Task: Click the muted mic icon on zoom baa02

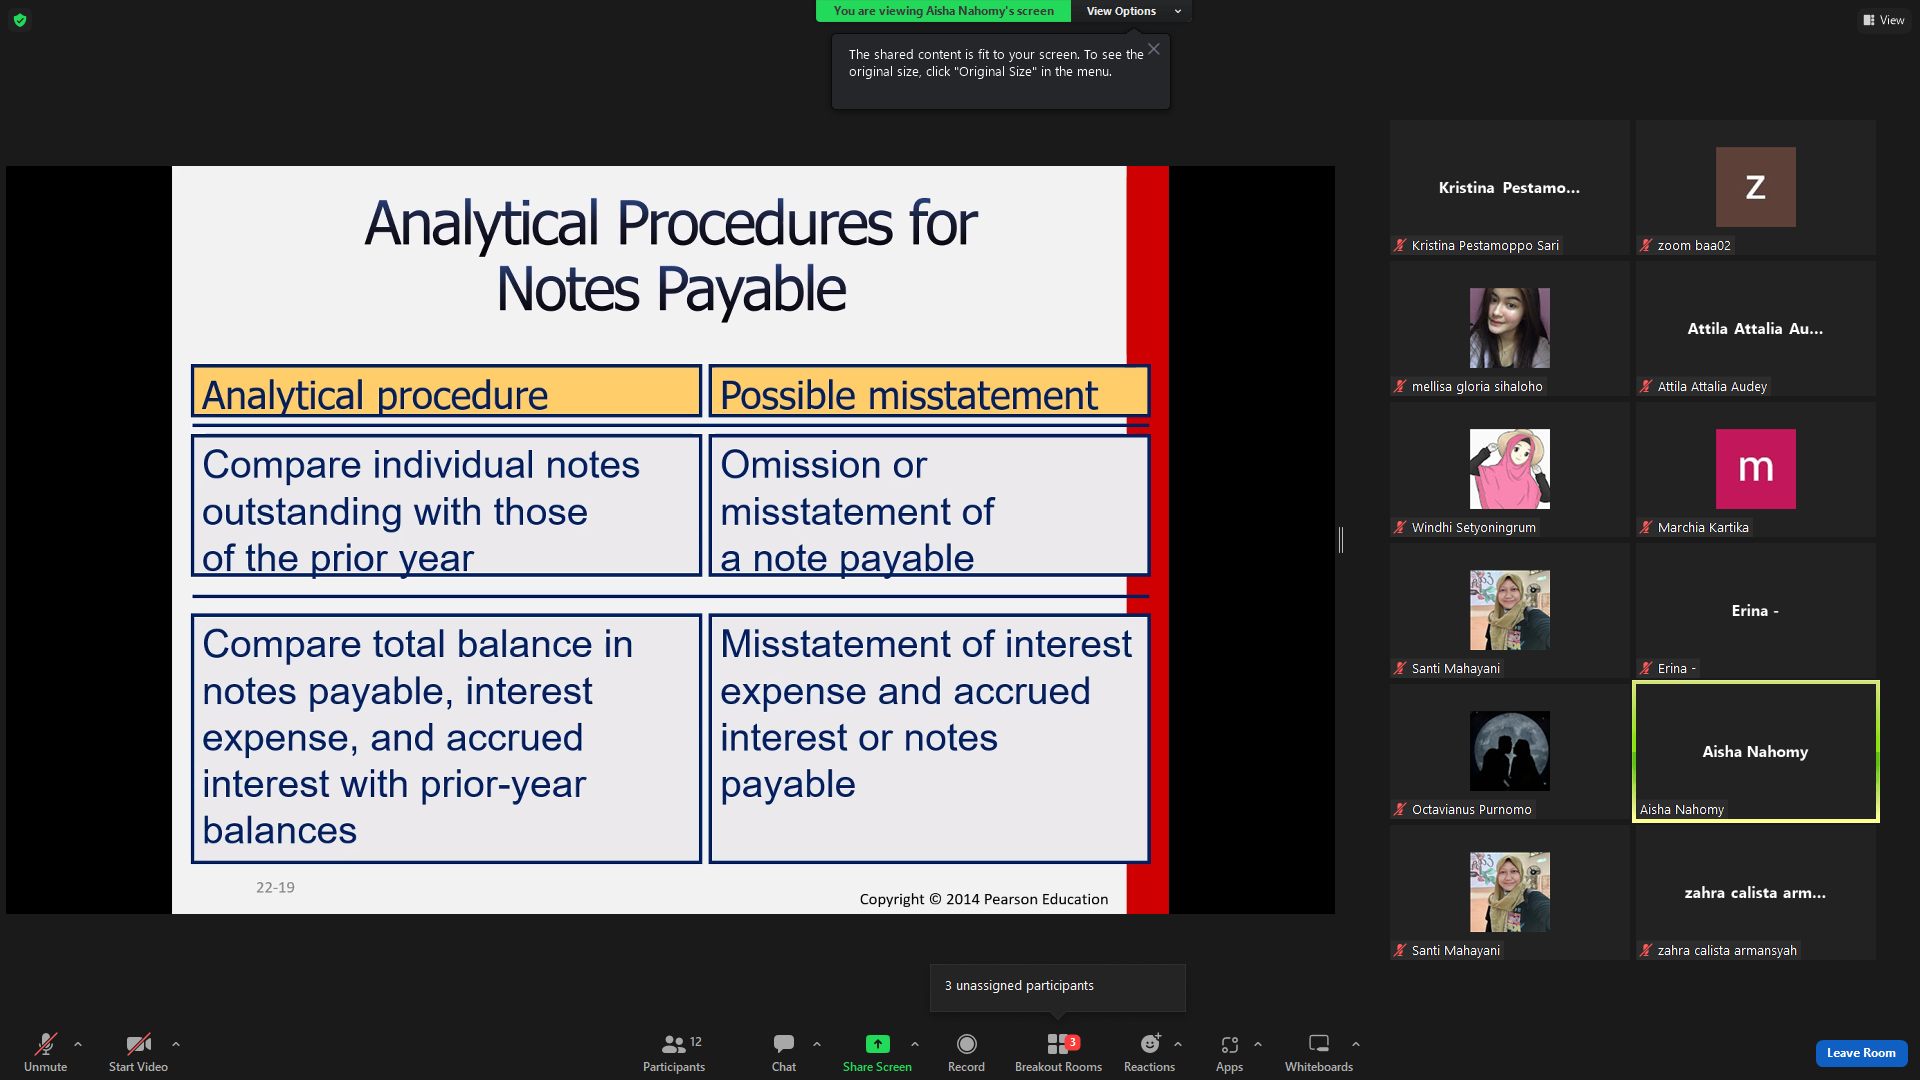Action: click(x=1646, y=245)
